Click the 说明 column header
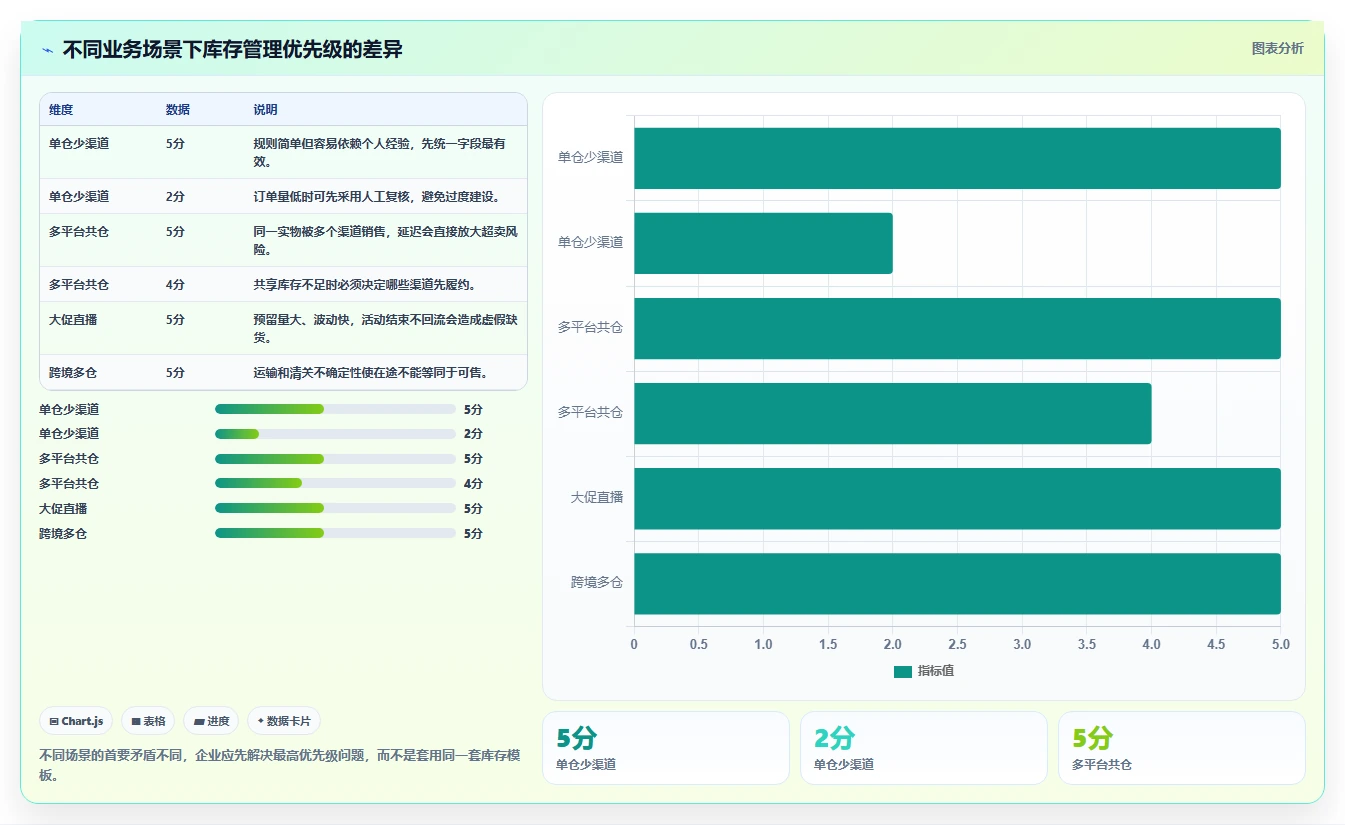The width and height of the screenshot is (1345, 825). point(265,110)
